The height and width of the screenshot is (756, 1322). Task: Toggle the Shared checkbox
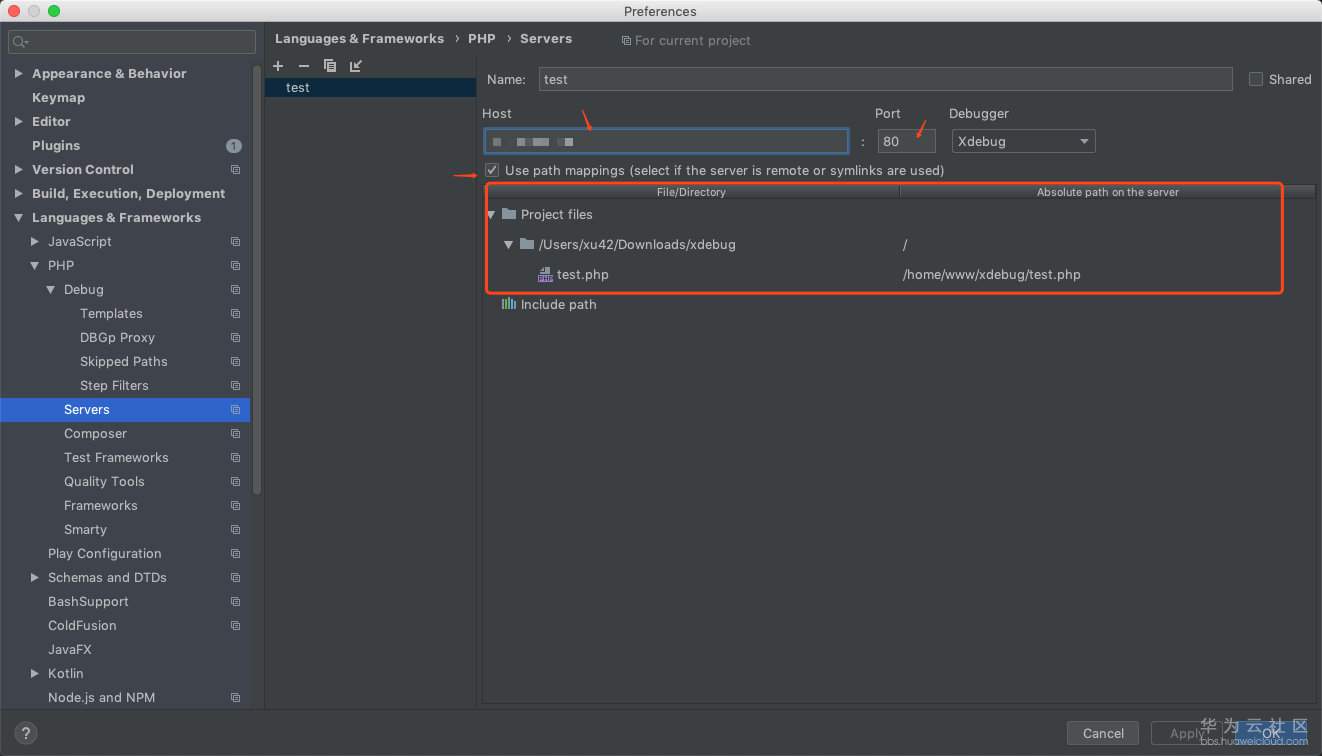coord(1256,79)
